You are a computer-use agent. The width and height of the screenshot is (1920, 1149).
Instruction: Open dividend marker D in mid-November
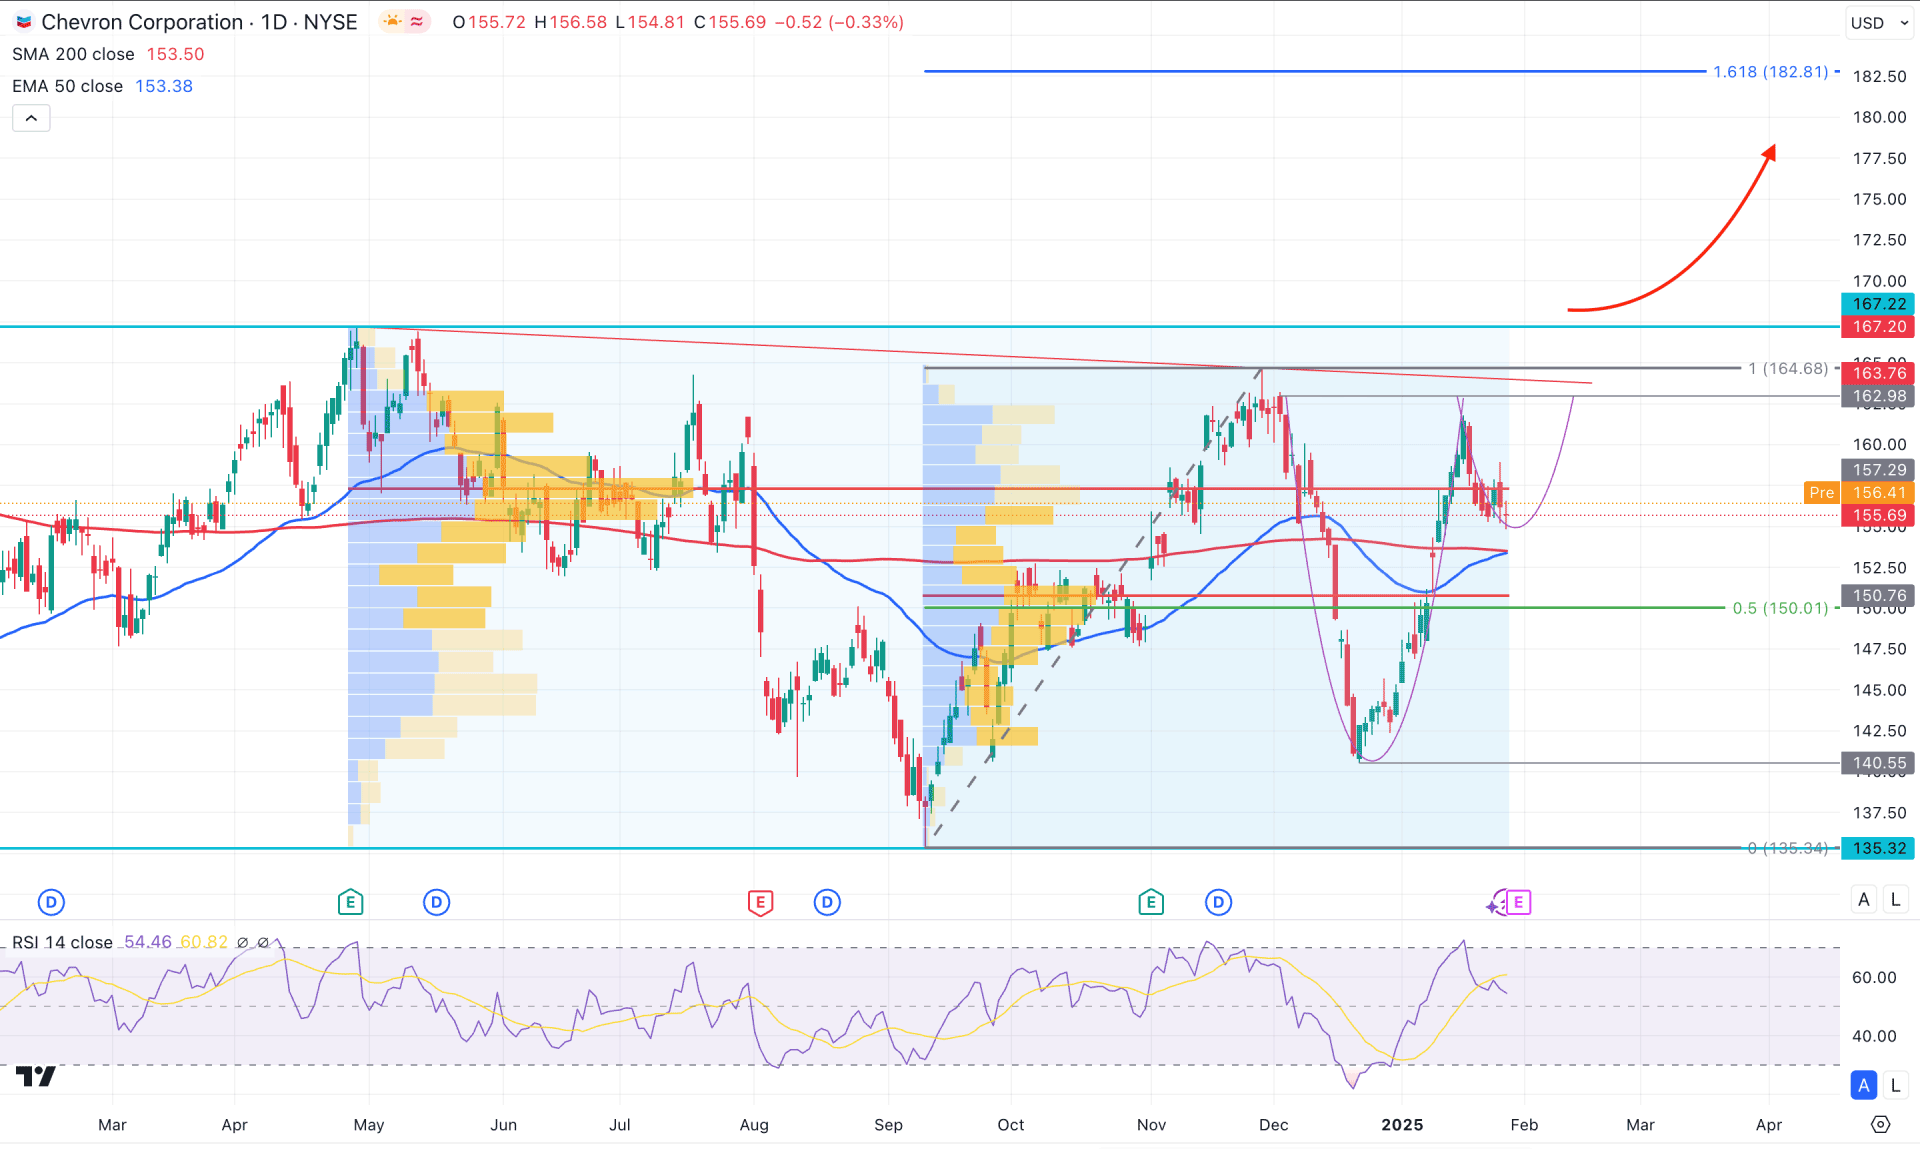(x=1218, y=903)
